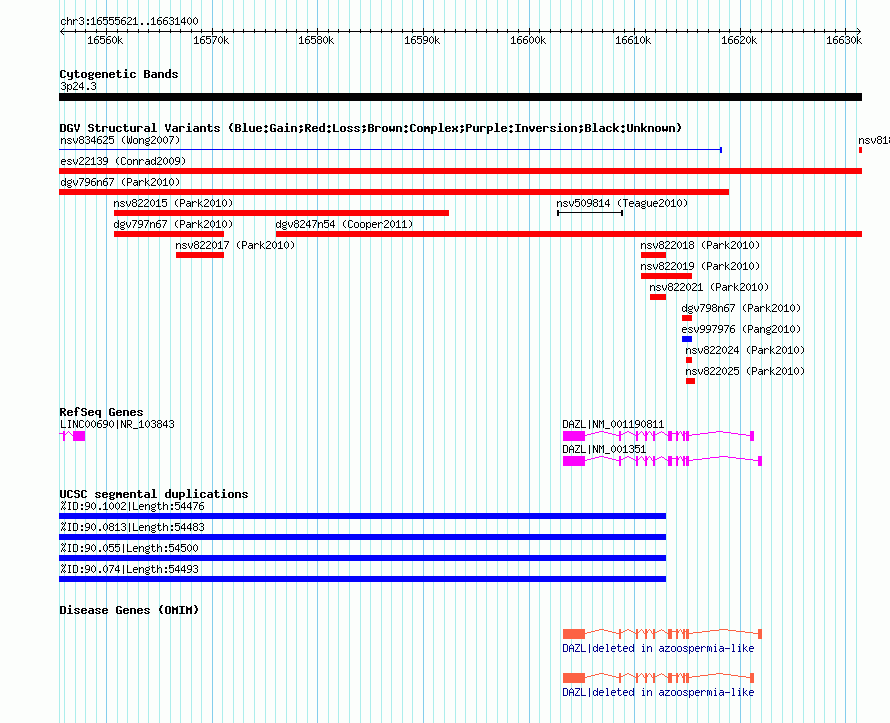Click the 16630k ruler tick label
Viewport: 890px width, 723px height.
tap(844, 40)
